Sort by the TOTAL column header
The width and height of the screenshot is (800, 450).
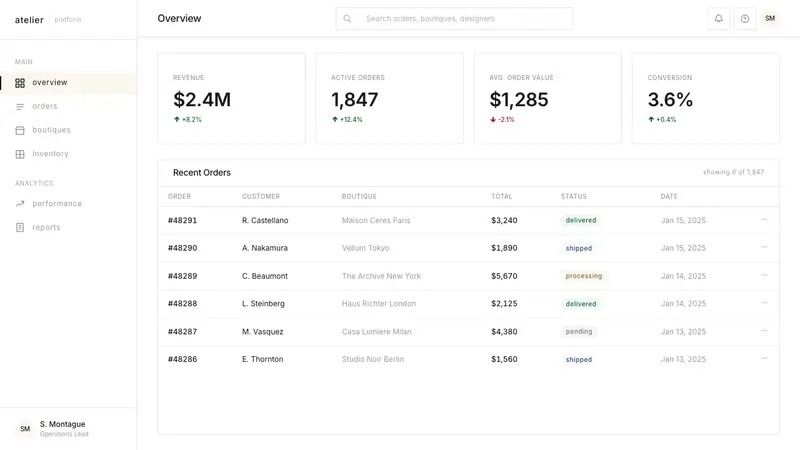coord(502,196)
